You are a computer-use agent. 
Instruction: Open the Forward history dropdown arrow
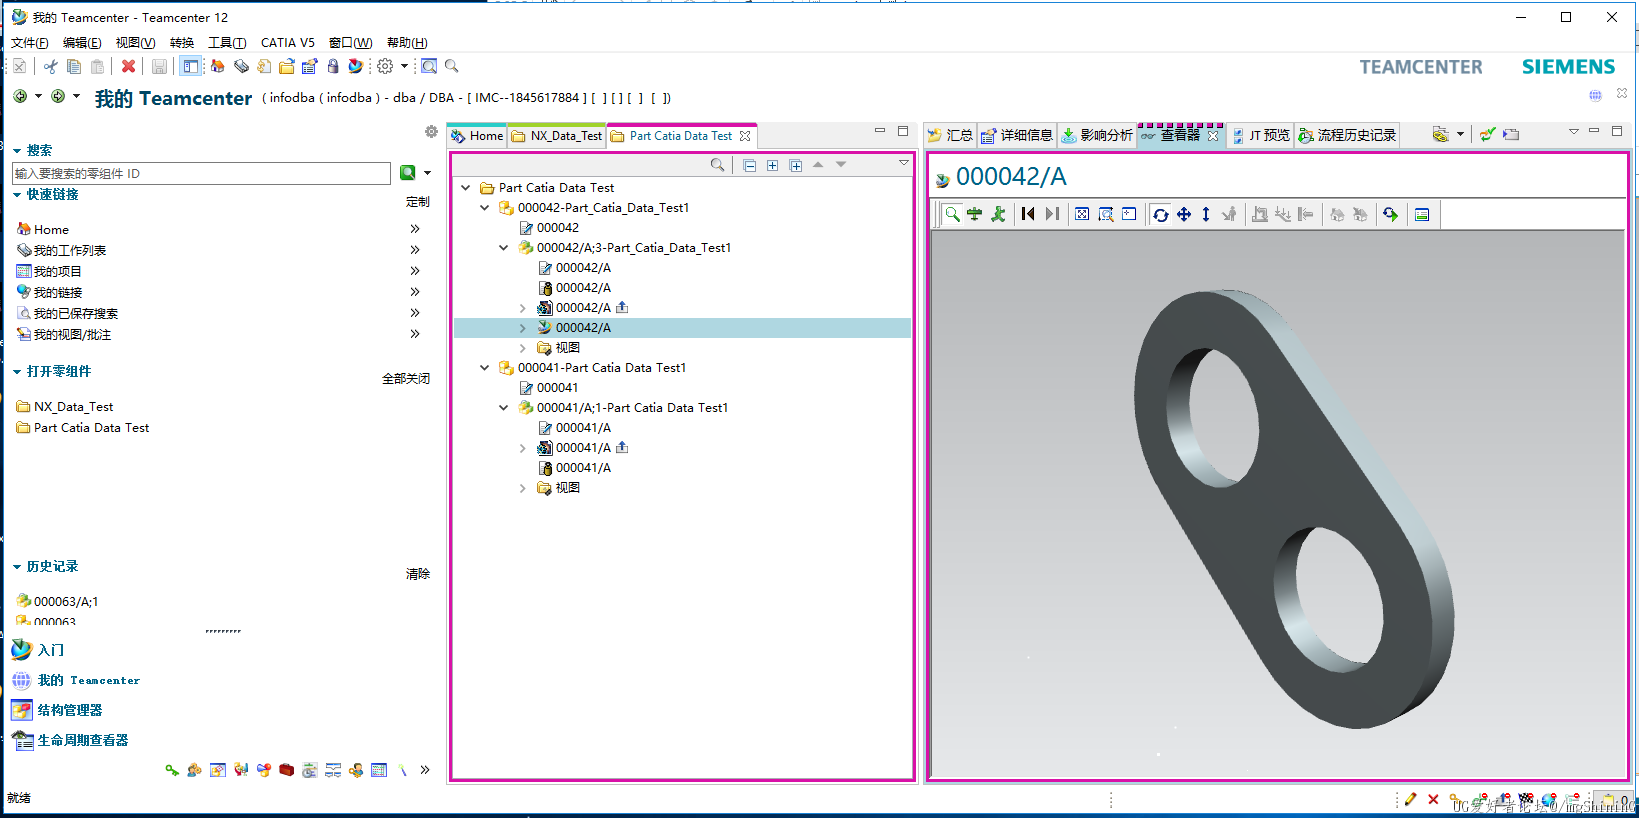click(76, 96)
